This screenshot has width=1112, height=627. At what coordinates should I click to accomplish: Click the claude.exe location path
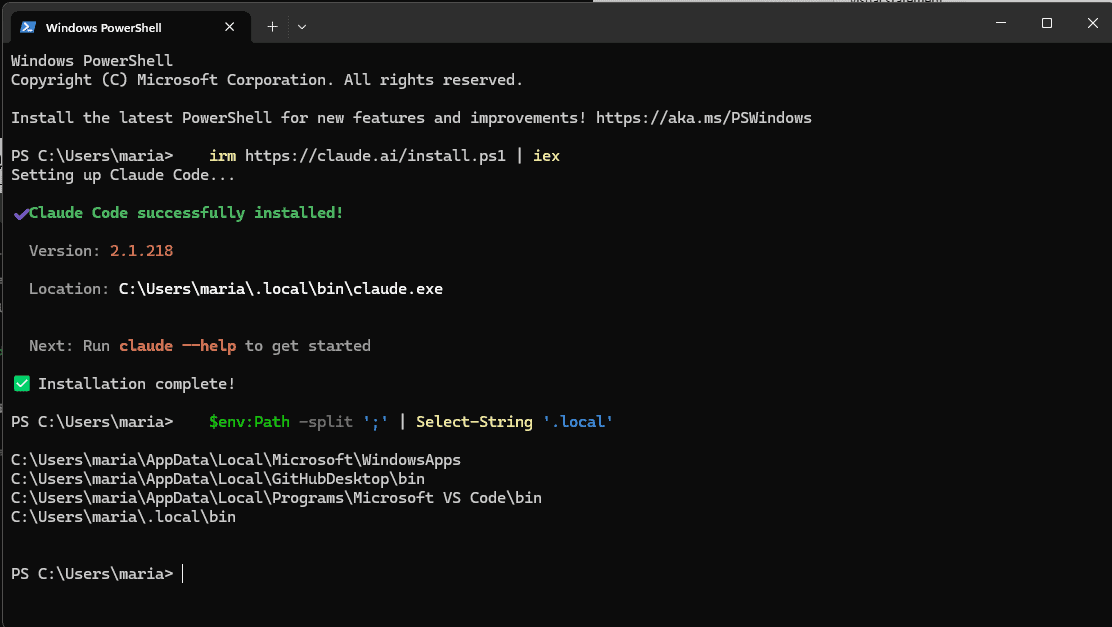(281, 289)
